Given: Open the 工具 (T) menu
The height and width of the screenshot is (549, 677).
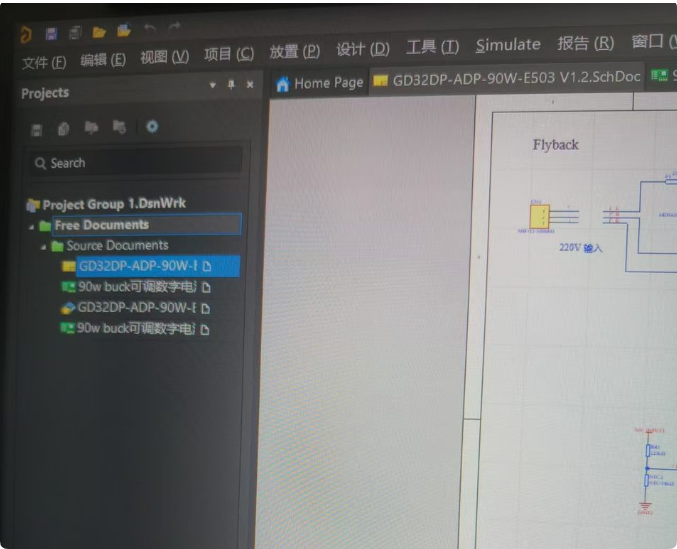Looking at the screenshot, I should pyautogui.click(x=433, y=47).
